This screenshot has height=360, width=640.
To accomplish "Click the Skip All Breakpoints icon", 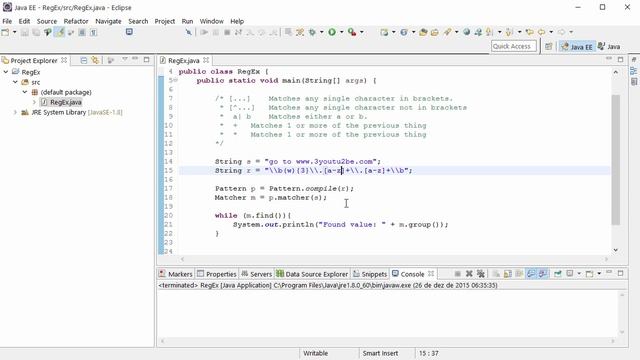I will point(188,32).
